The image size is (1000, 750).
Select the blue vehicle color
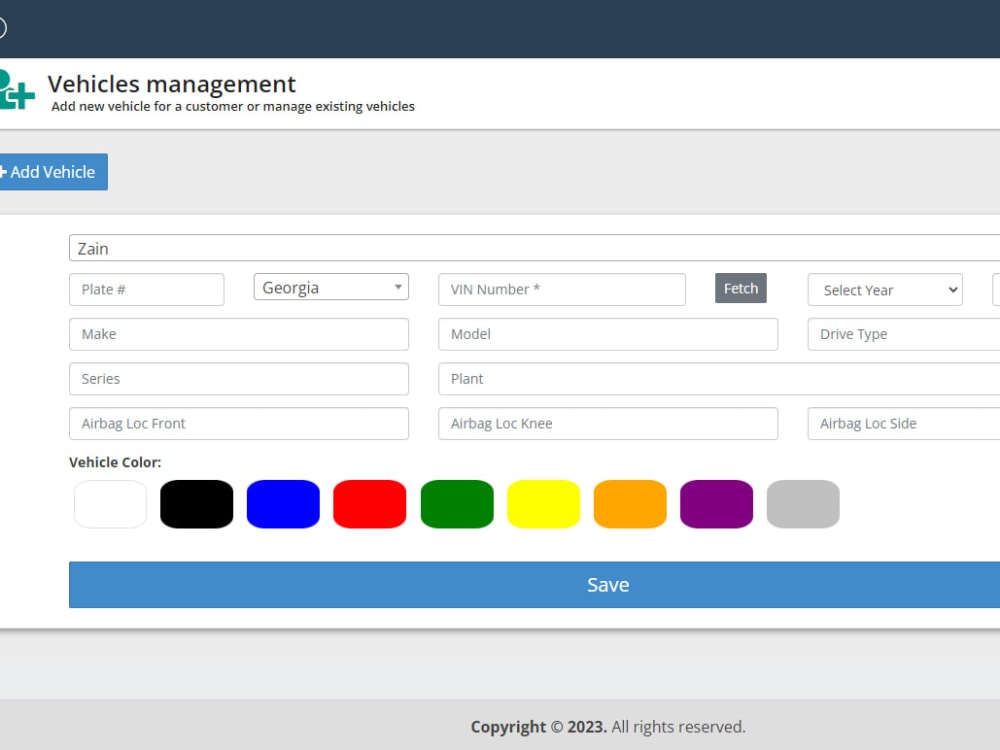pyautogui.click(x=283, y=503)
